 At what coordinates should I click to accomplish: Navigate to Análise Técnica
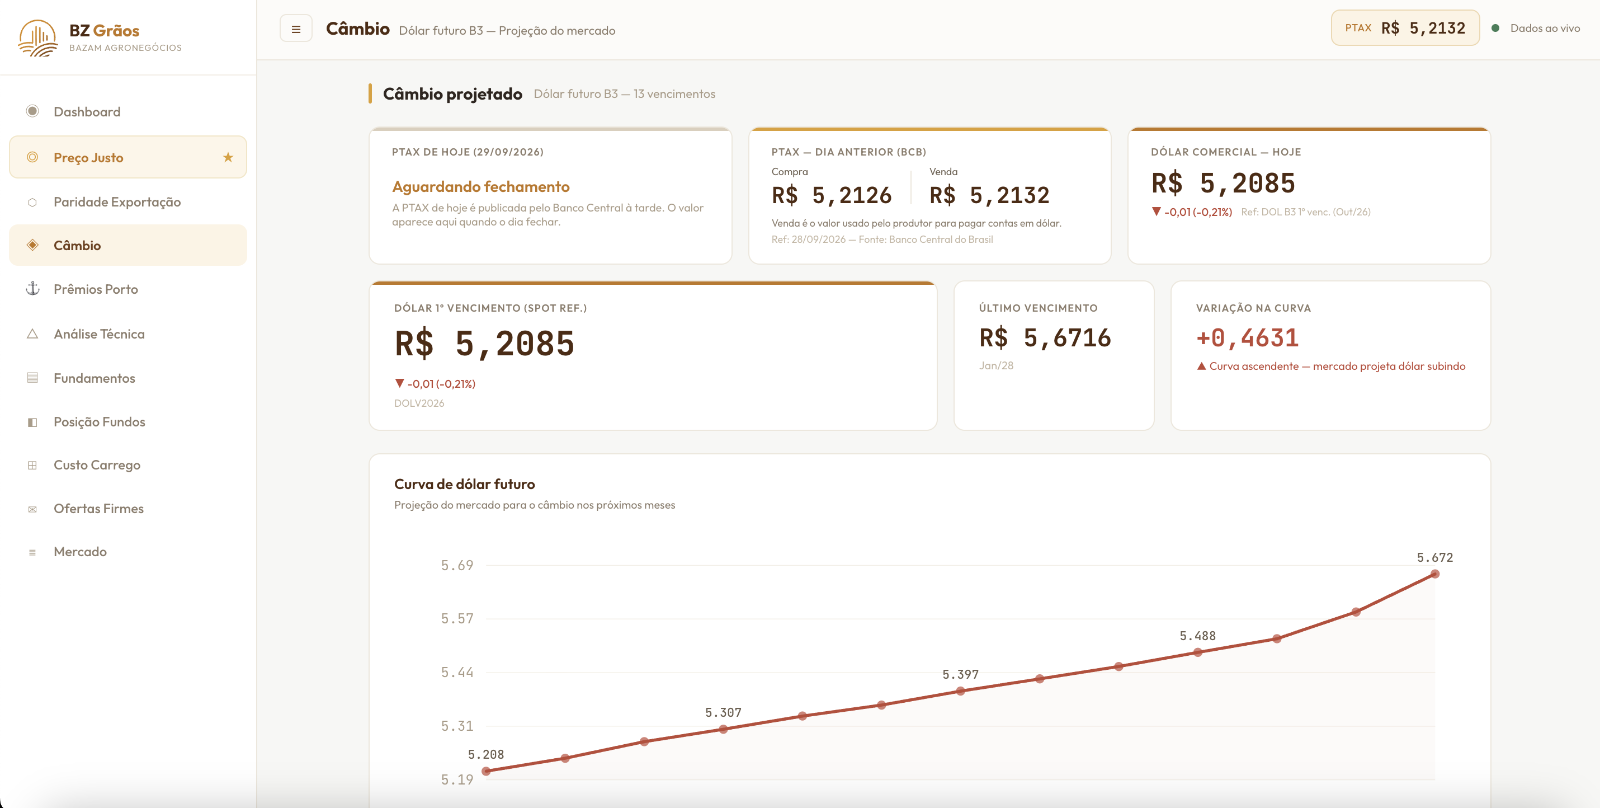click(128, 334)
